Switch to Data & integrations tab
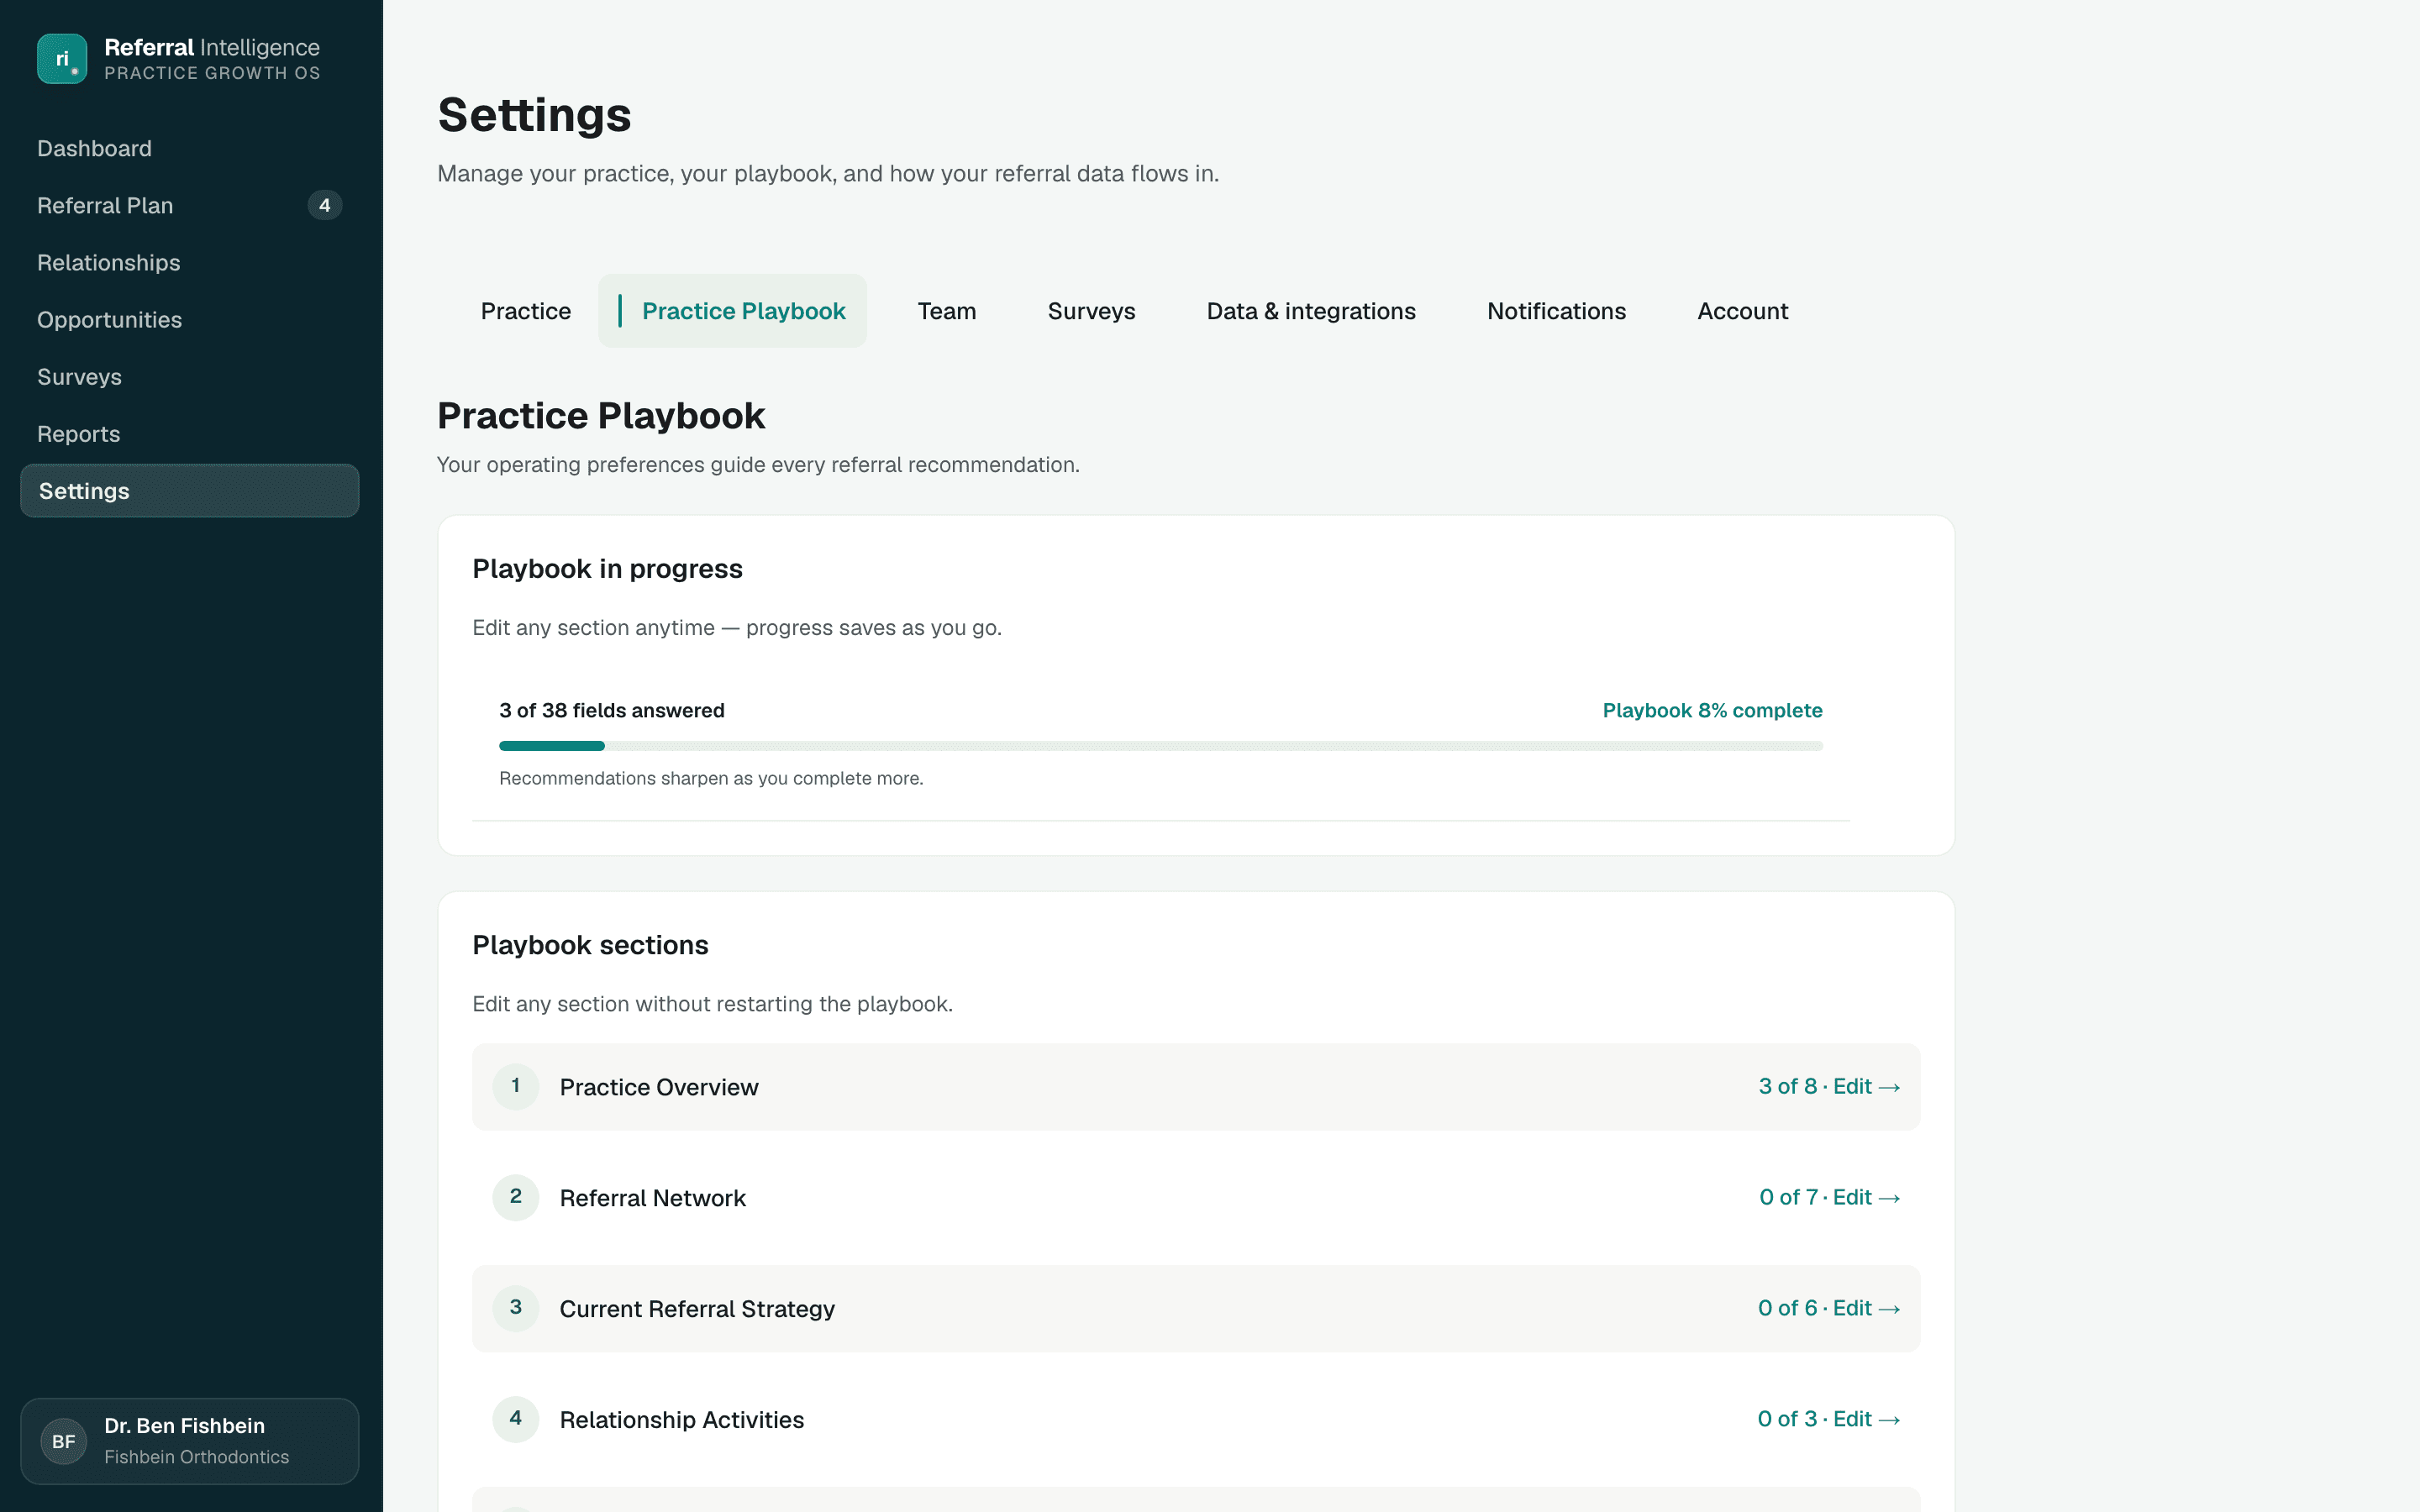The width and height of the screenshot is (2420, 1512). pyautogui.click(x=1311, y=311)
